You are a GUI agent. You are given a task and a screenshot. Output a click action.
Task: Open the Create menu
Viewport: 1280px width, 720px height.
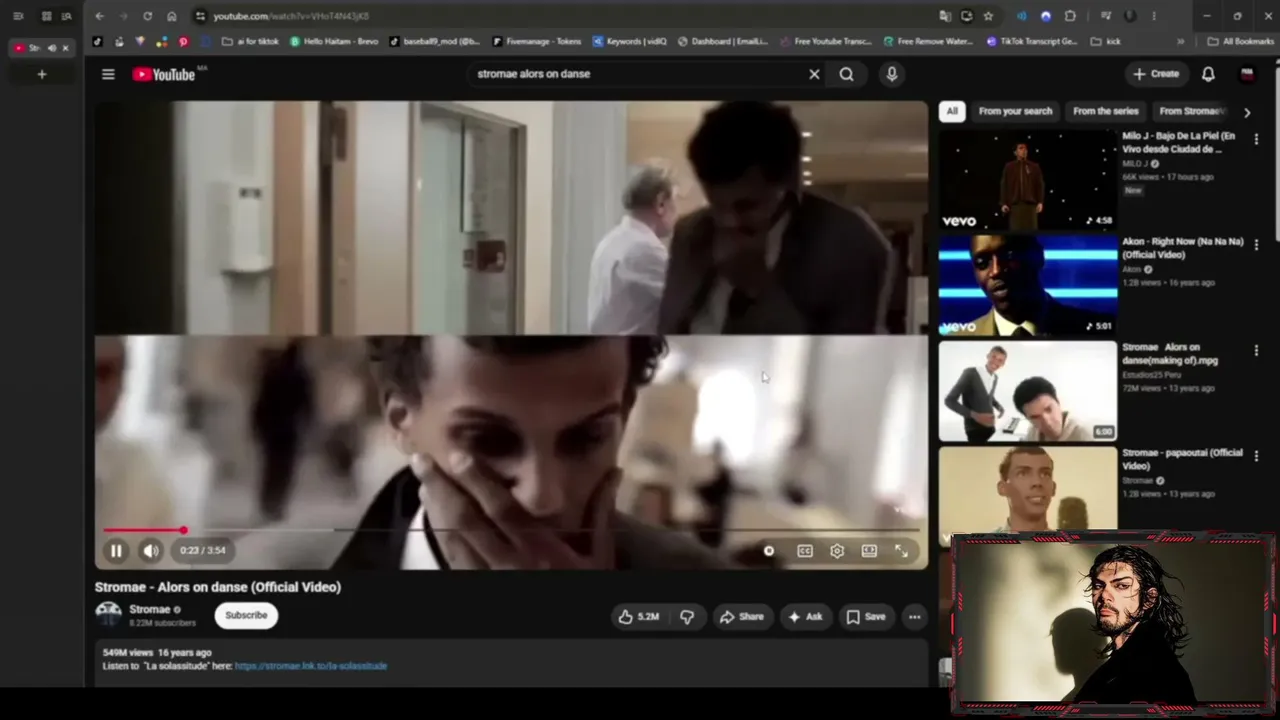(1156, 74)
